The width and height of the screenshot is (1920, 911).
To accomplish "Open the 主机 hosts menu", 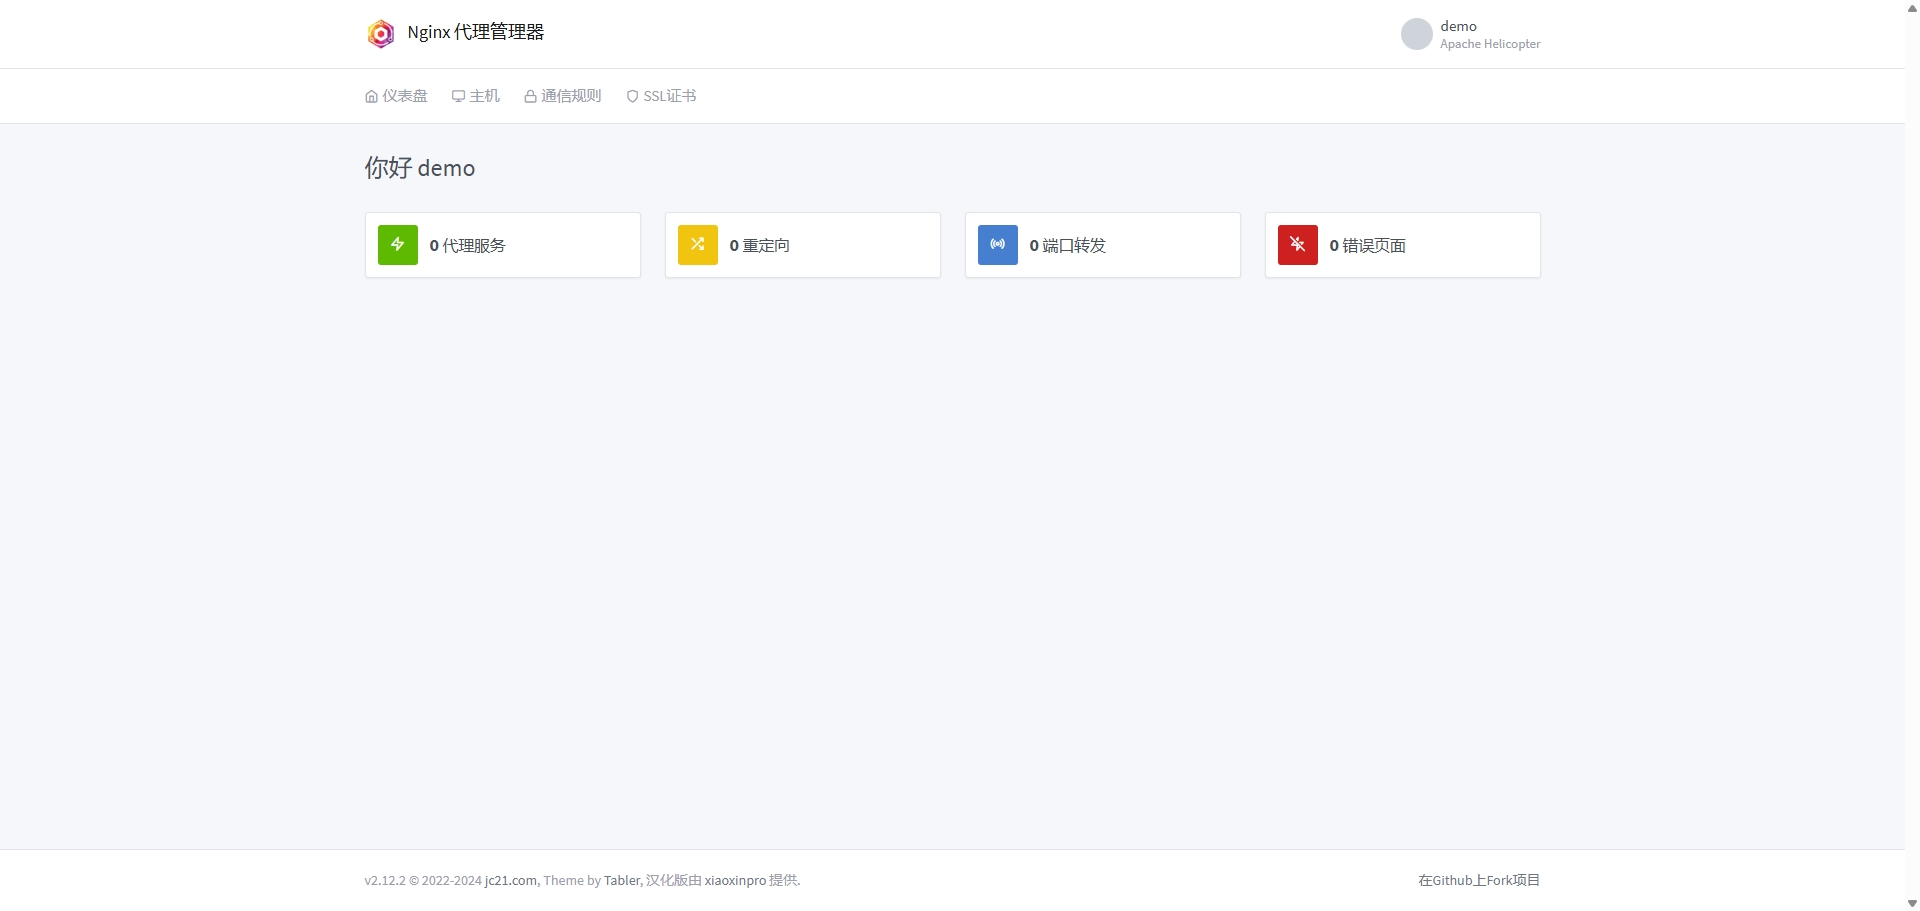I will 476,96.
